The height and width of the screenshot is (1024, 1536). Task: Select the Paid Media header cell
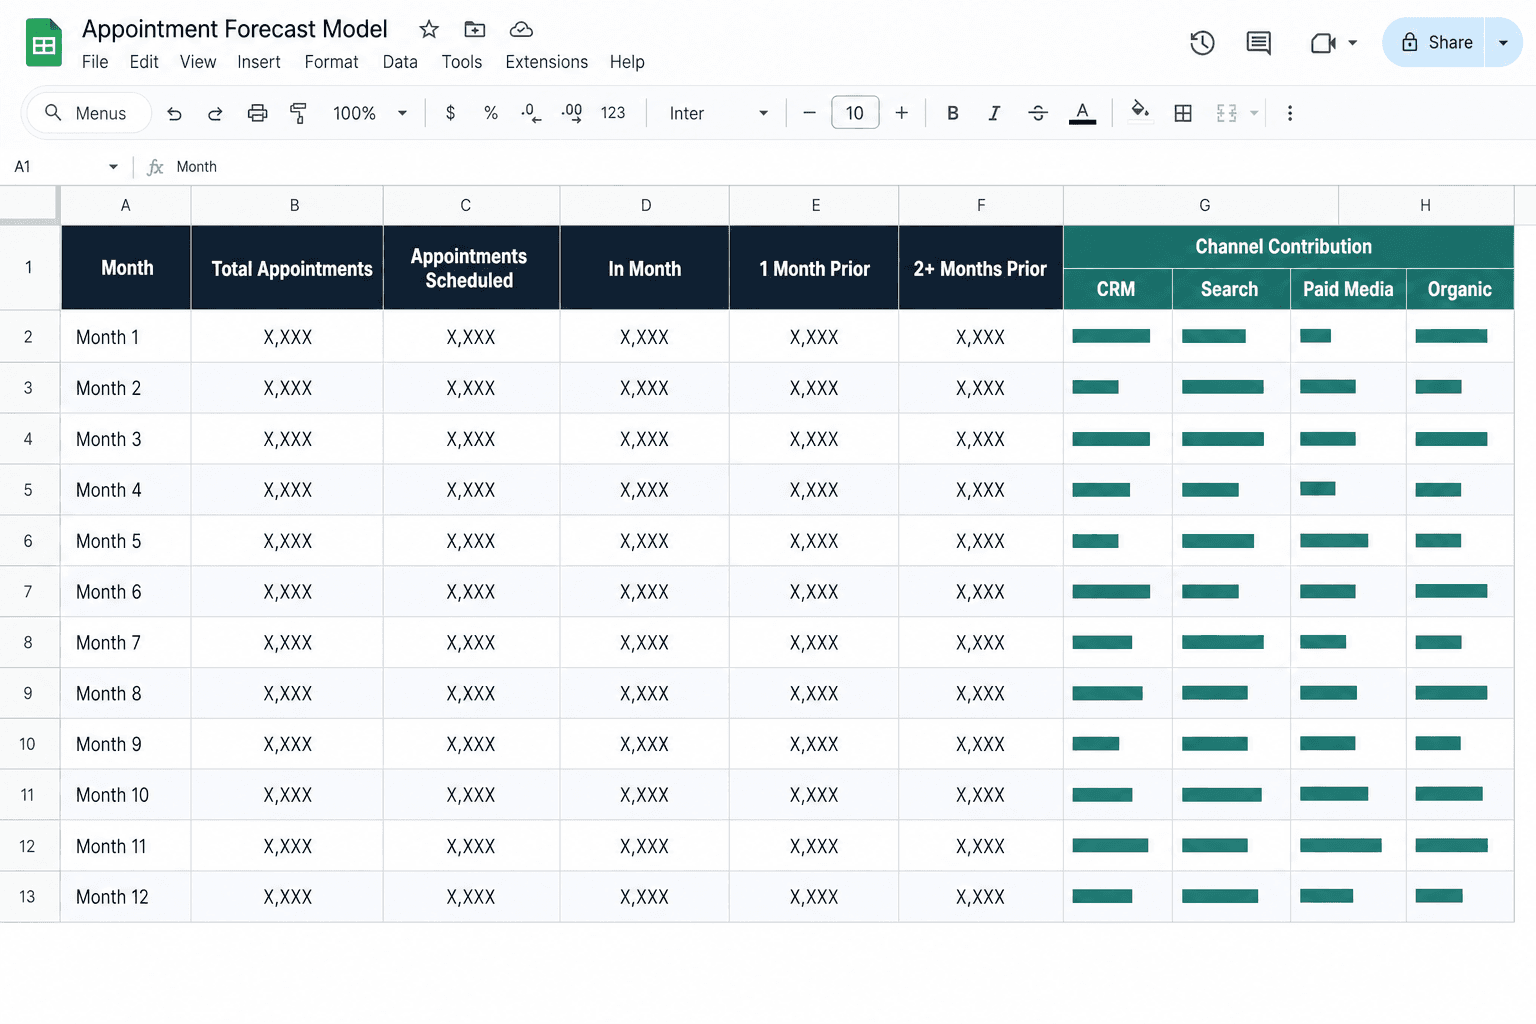tap(1348, 289)
